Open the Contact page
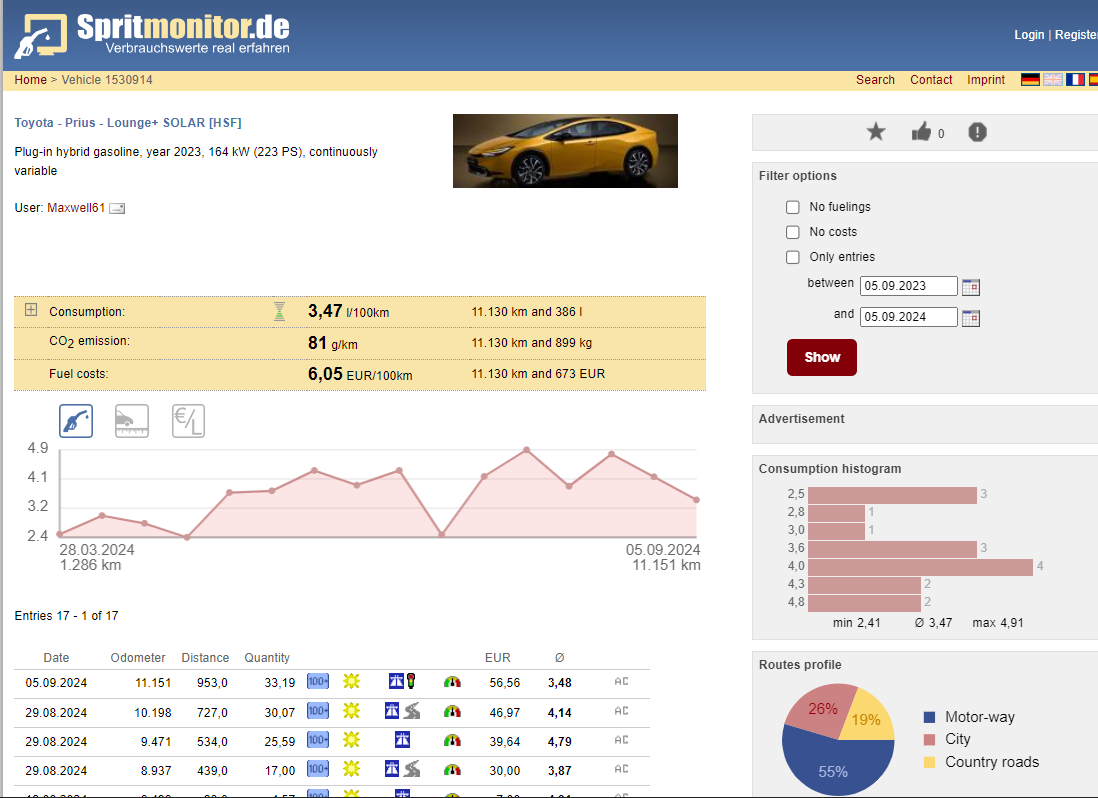Image resolution: width=1098 pixels, height=798 pixels. tap(931, 80)
